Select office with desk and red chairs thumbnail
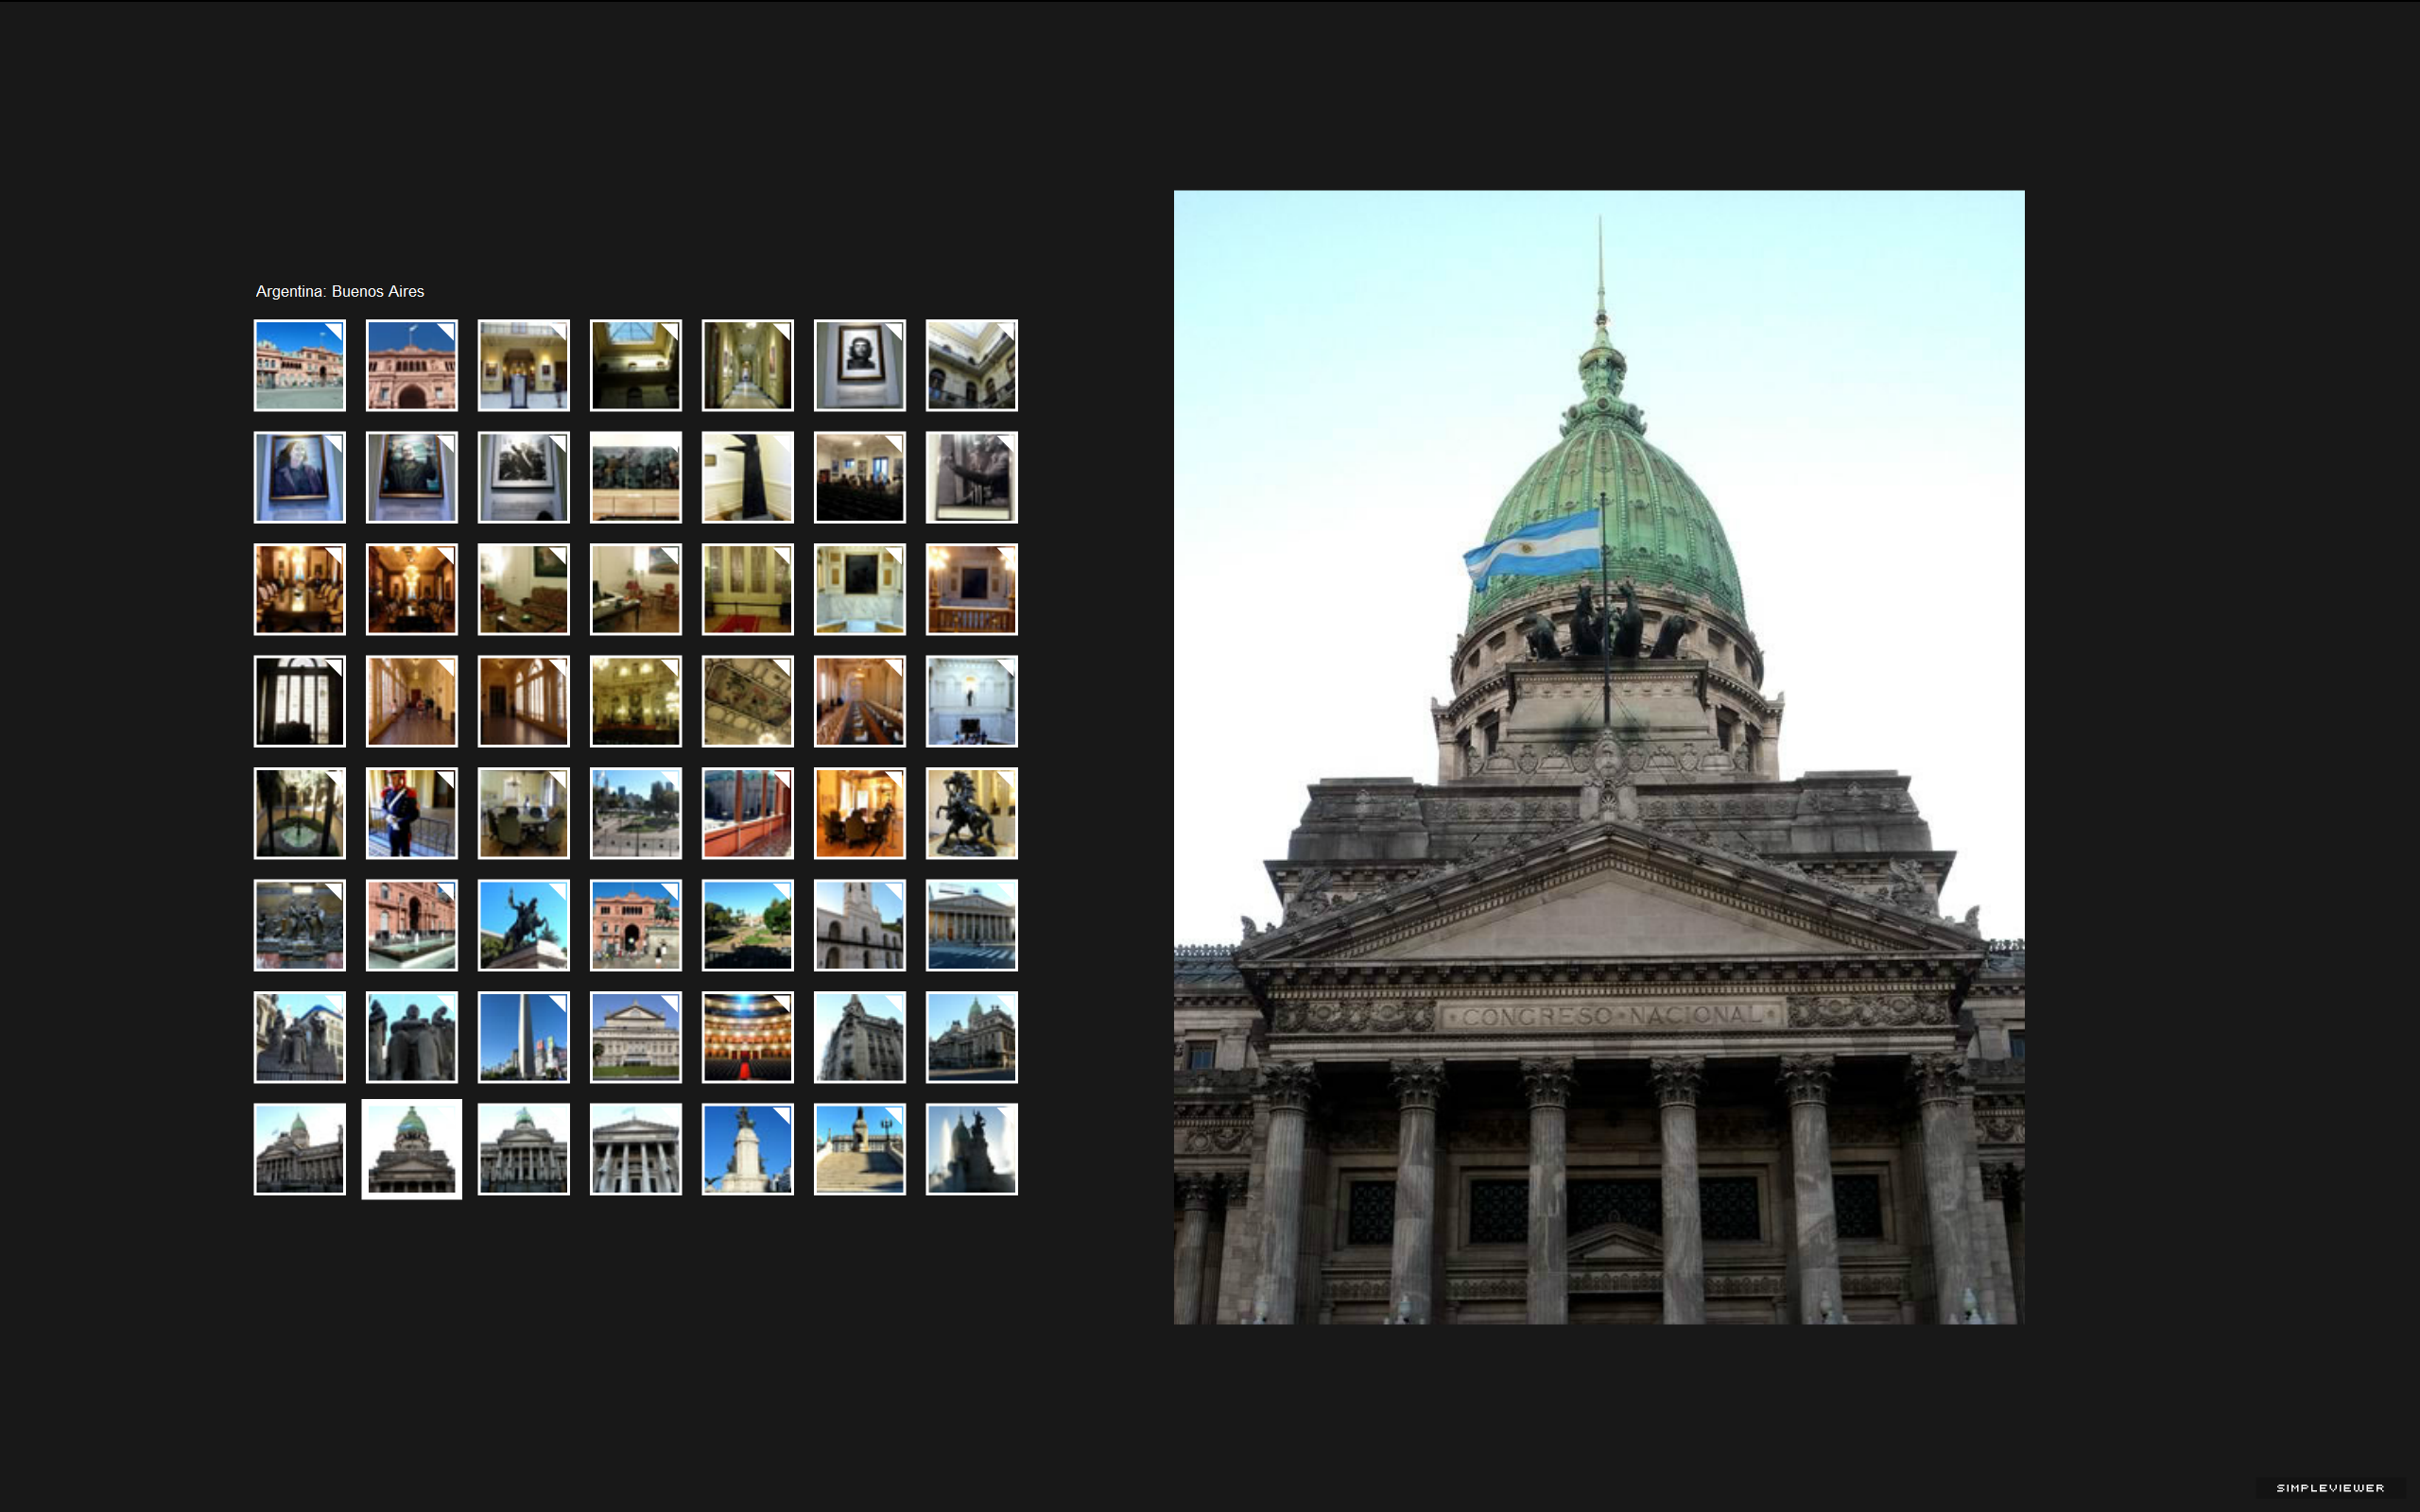This screenshot has height=1512, width=2420. tap(636, 589)
